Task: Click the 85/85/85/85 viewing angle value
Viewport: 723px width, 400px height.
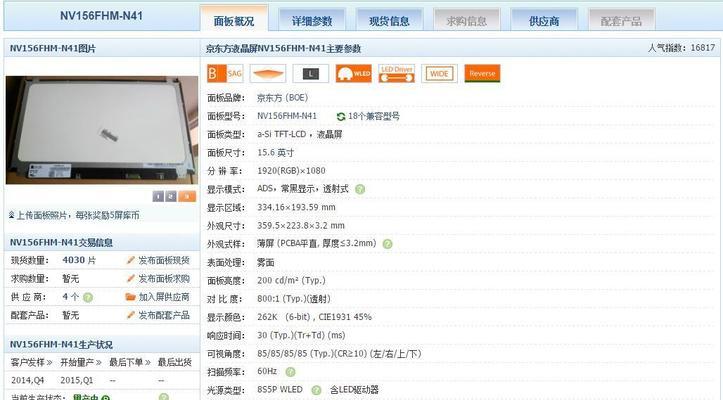Action: tap(339, 354)
